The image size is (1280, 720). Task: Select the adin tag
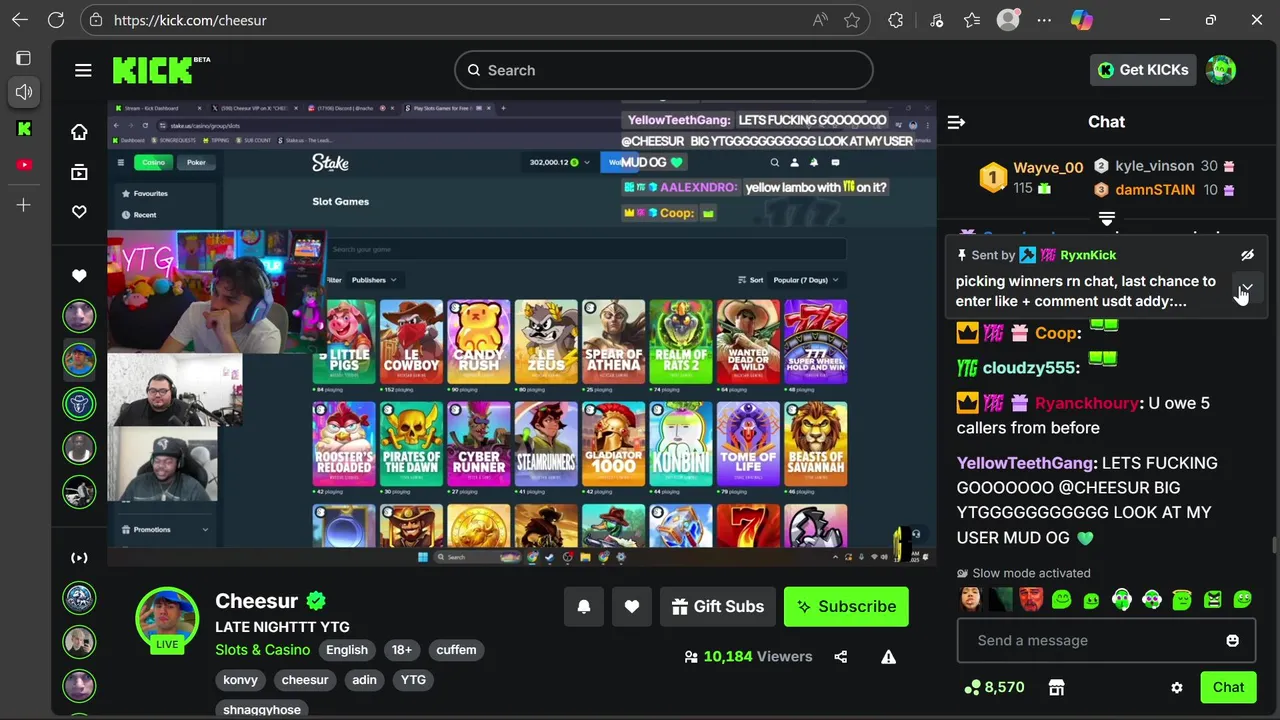pos(364,680)
